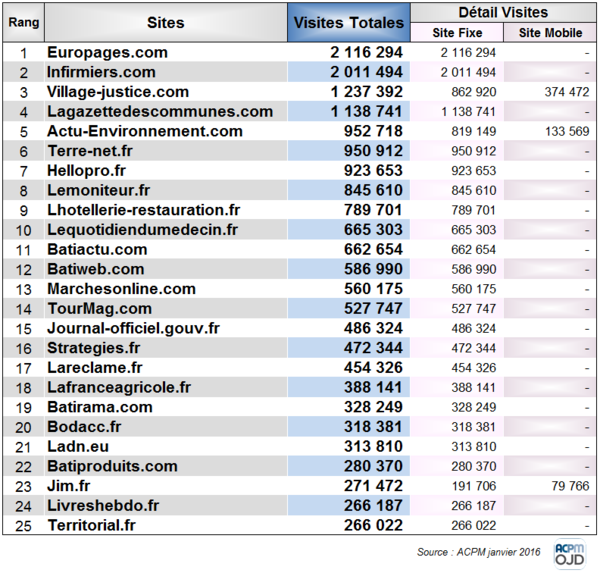Click rank number 1
This screenshot has height=573, width=600.
coord(23,53)
